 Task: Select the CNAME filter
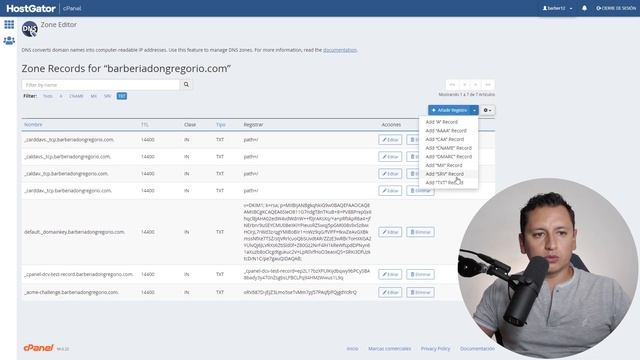(76, 96)
